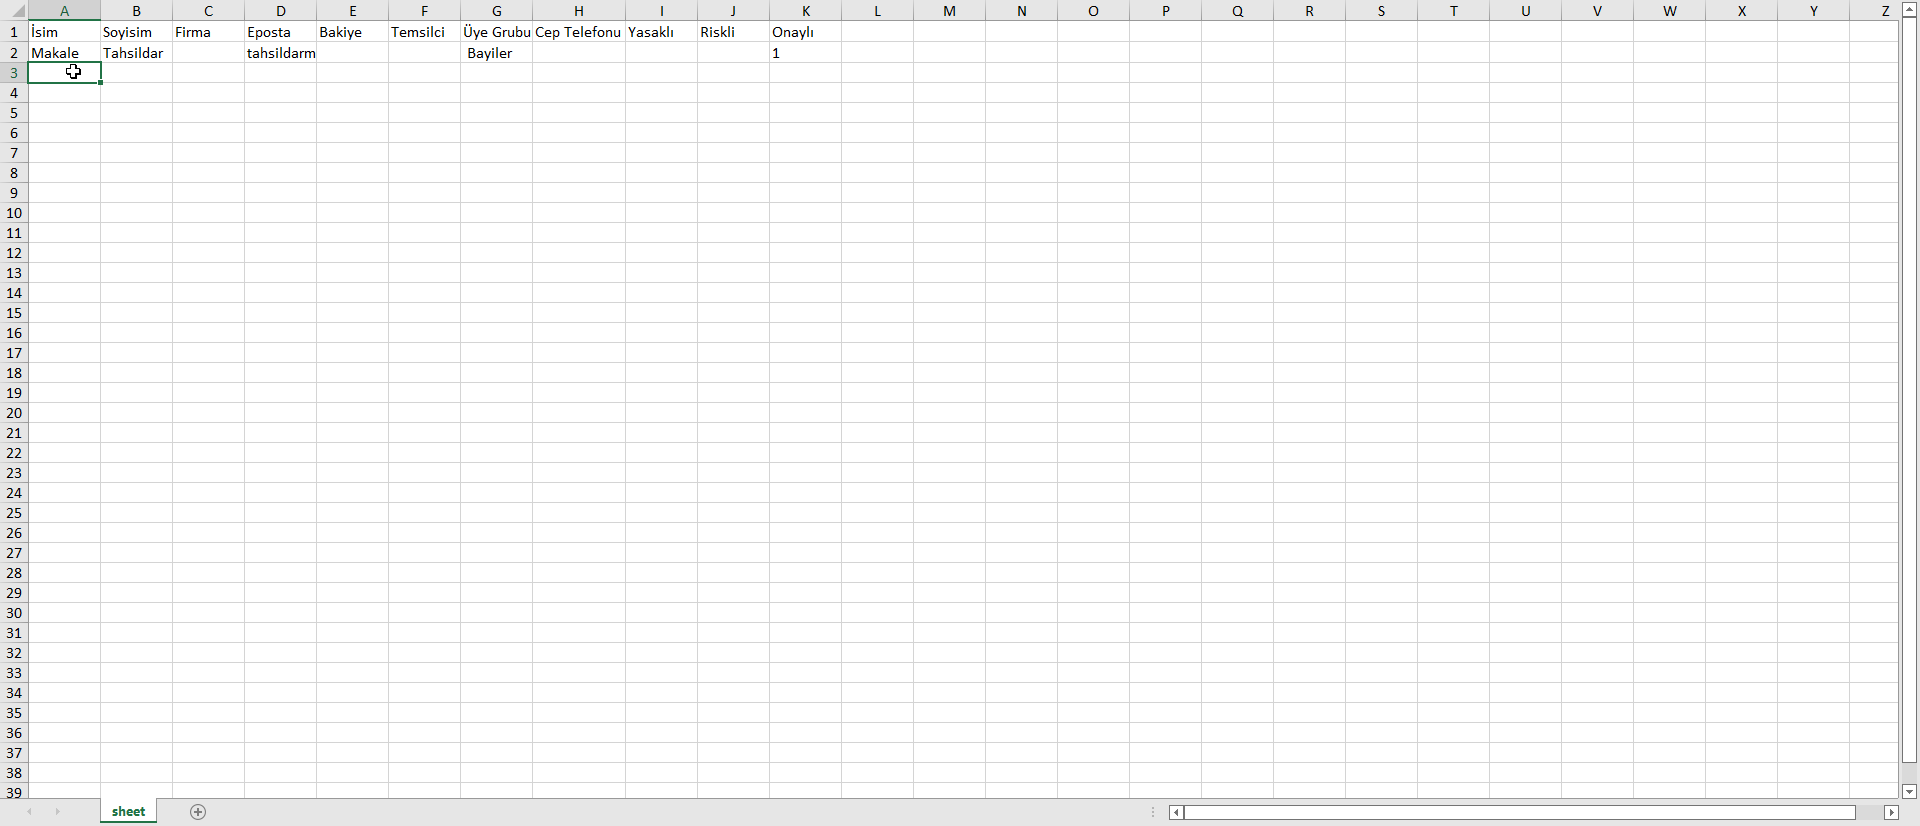Select the 'Üye Grubu' header cell
Image resolution: width=1920 pixels, height=826 pixels.
[x=496, y=32]
